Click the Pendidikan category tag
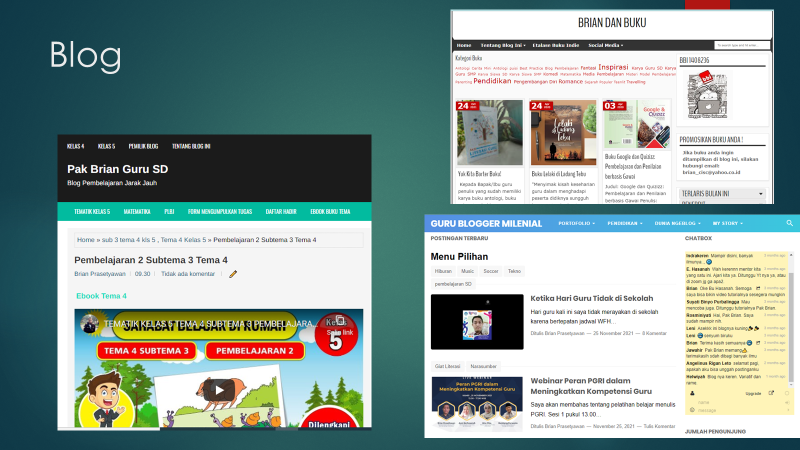Image resolution: width=800 pixels, height=450 pixels. click(x=492, y=81)
